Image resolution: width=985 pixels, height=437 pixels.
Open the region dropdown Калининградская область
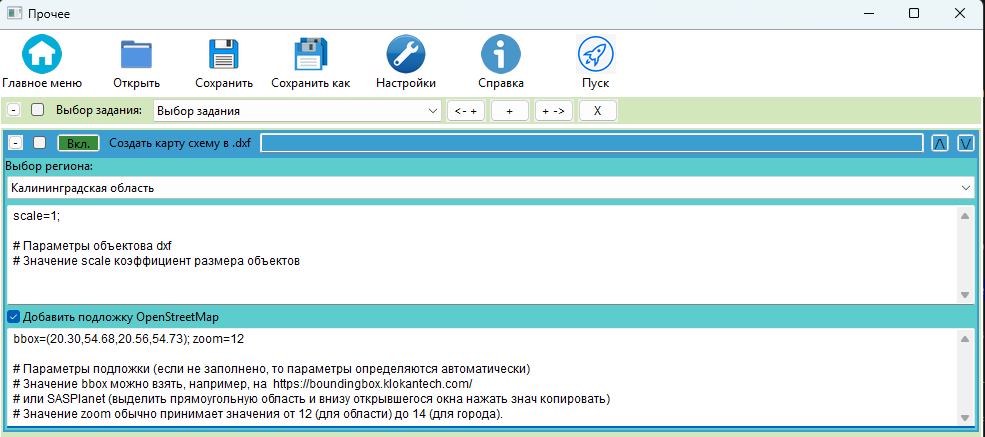pos(491,188)
